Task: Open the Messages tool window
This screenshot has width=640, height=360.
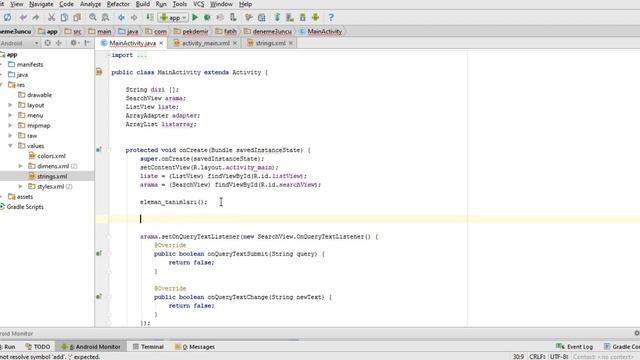Action: pos(195,347)
